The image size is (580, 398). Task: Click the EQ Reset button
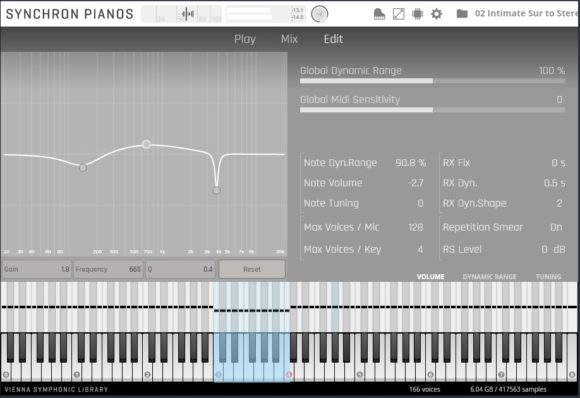252,269
